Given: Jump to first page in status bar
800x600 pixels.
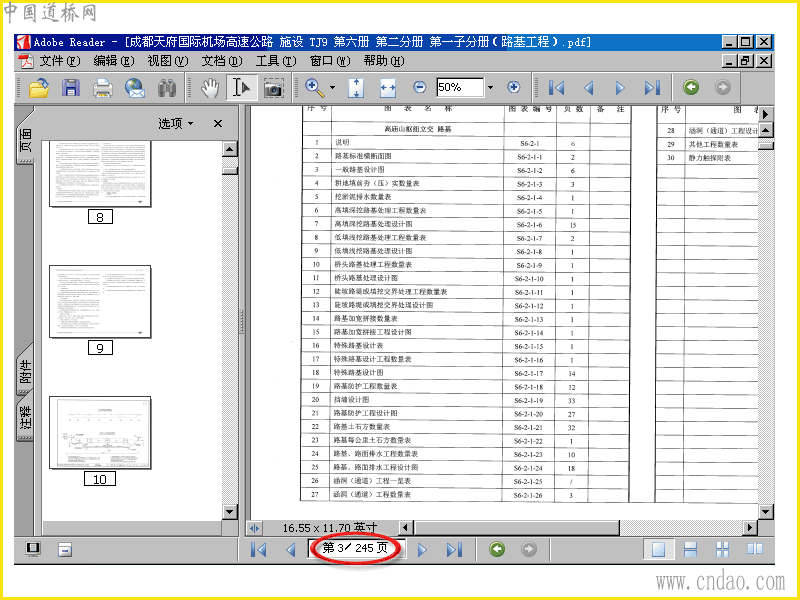Looking at the screenshot, I should click(259, 549).
